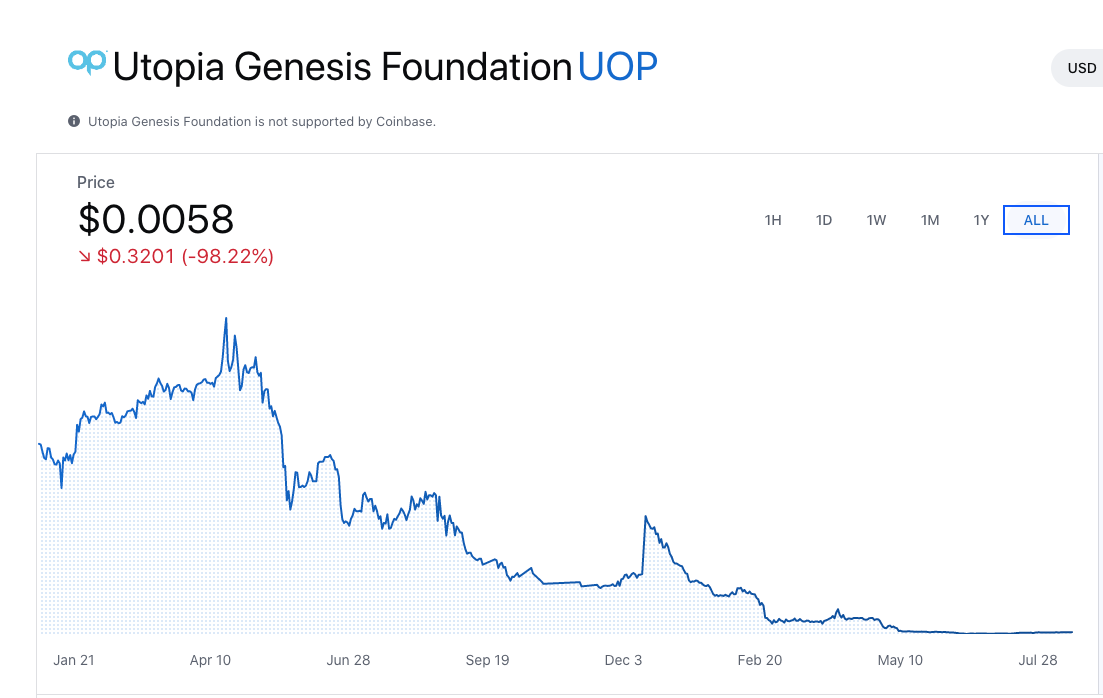Screen dimensions: 1103x698
Task: Click the Utopia Genesis Foundation logo icon
Action: [x=86, y=63]
